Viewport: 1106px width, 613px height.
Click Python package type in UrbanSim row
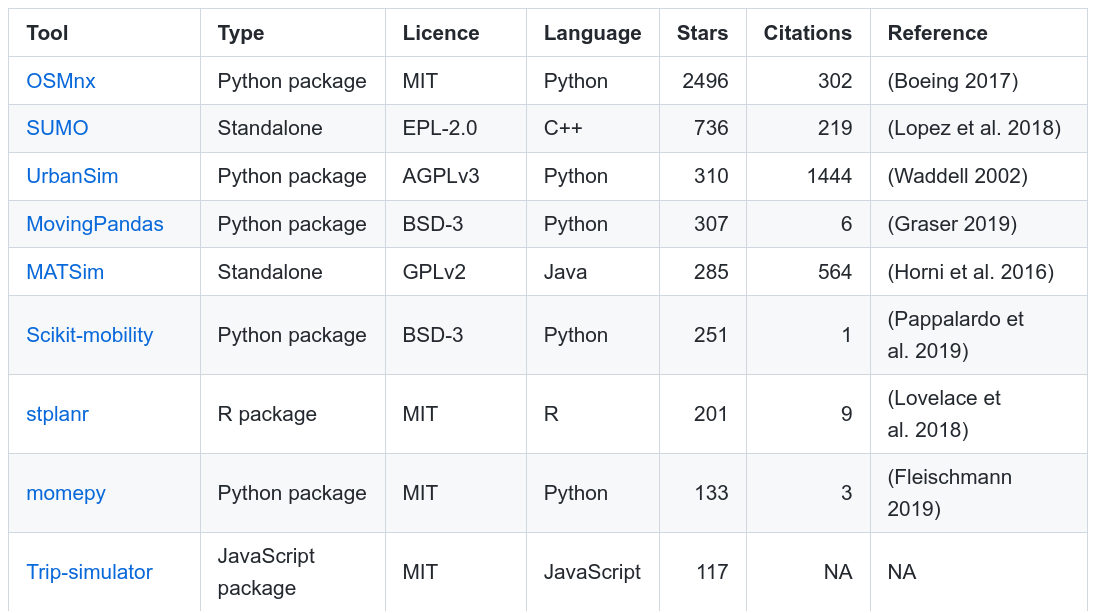tap(292, 176)
